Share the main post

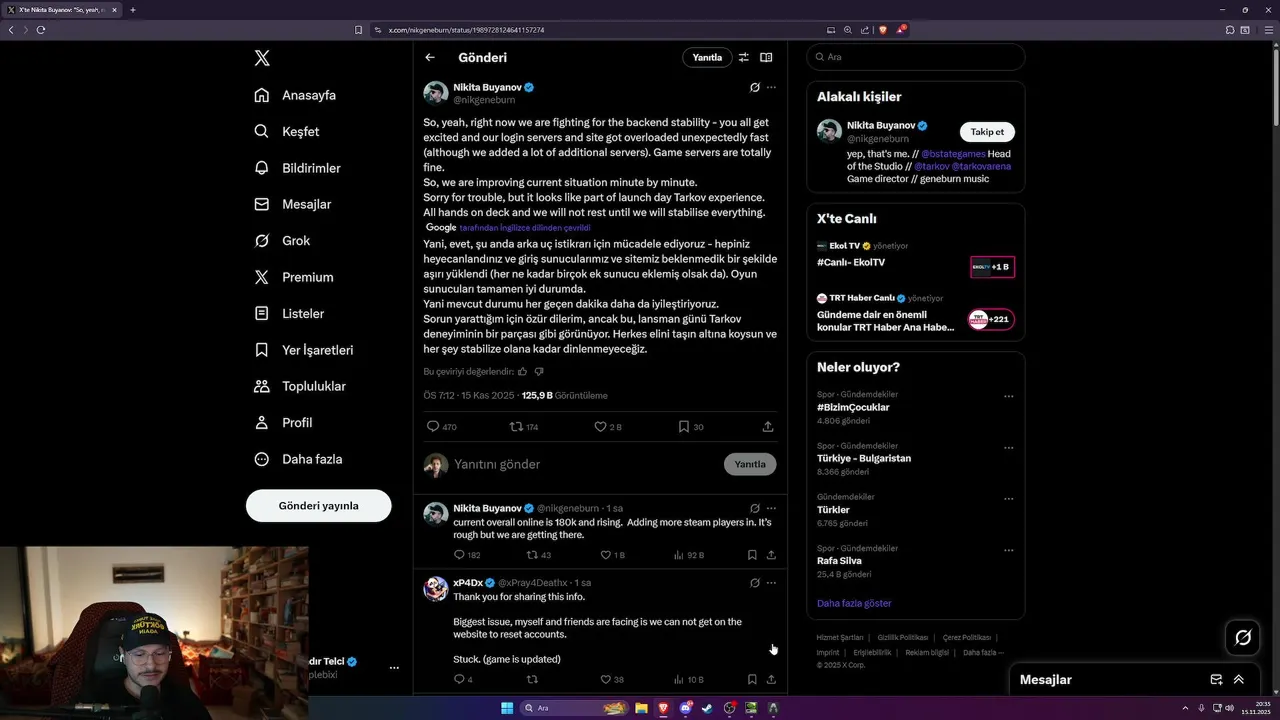pyautogui.click(x=768, y=426)
